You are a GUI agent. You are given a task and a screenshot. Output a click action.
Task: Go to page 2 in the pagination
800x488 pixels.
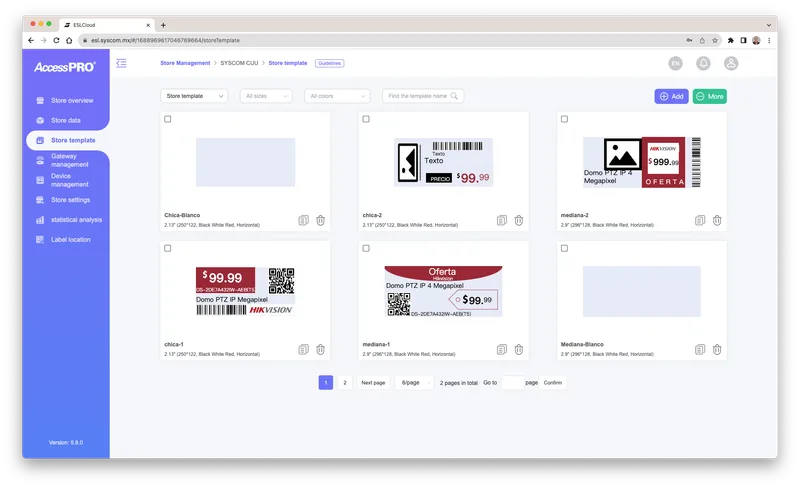(345, 383)
